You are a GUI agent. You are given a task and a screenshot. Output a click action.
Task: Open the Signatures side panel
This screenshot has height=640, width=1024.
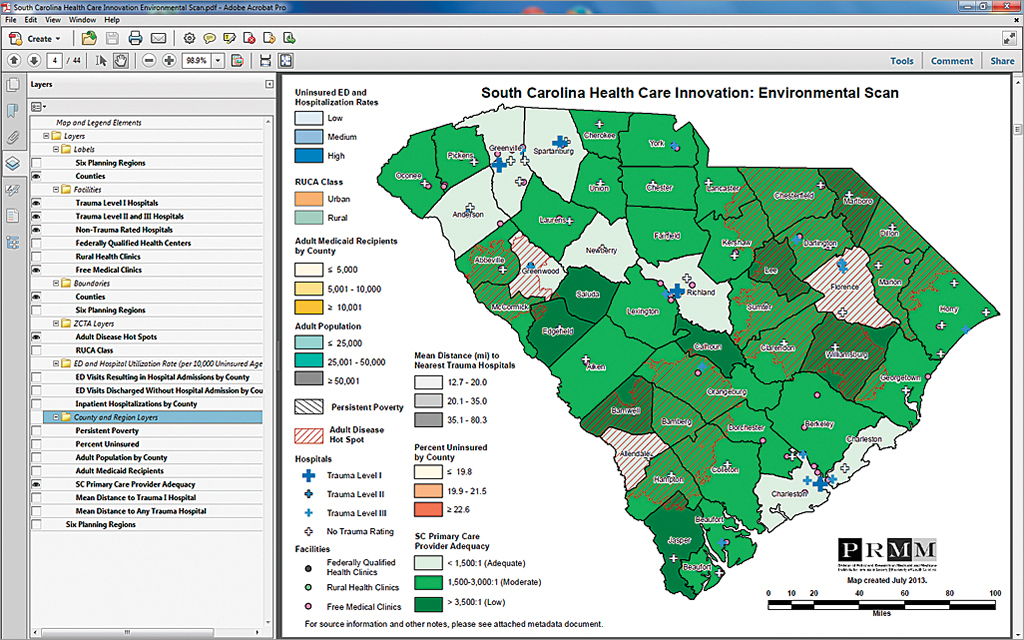12,190
